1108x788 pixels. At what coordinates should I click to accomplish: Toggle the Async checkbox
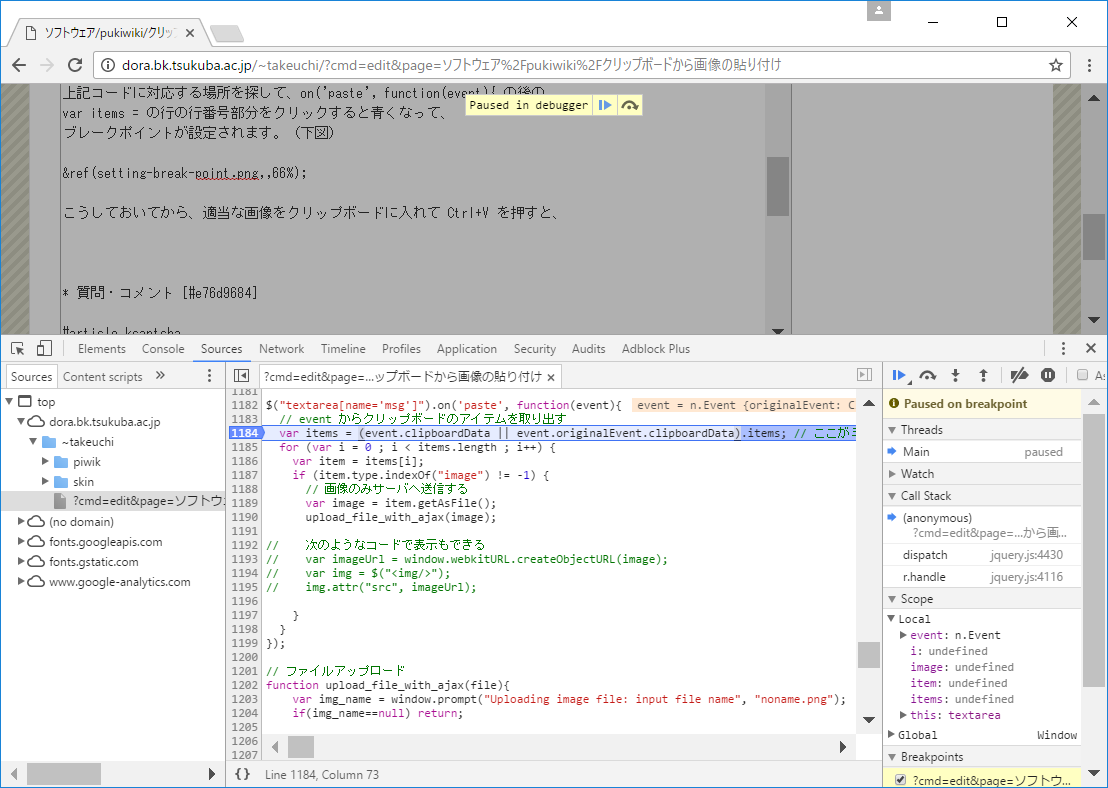point(1082,375)
